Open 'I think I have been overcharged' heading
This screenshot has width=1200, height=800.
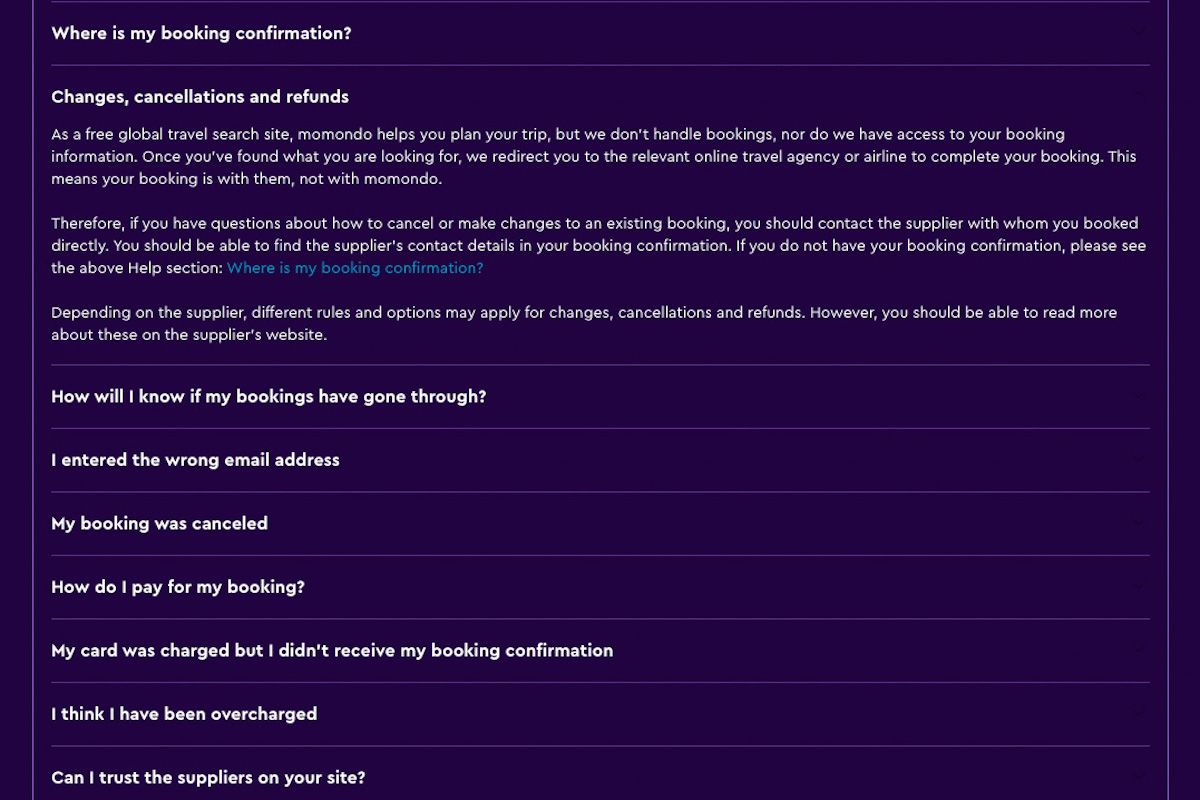[184, 714]
